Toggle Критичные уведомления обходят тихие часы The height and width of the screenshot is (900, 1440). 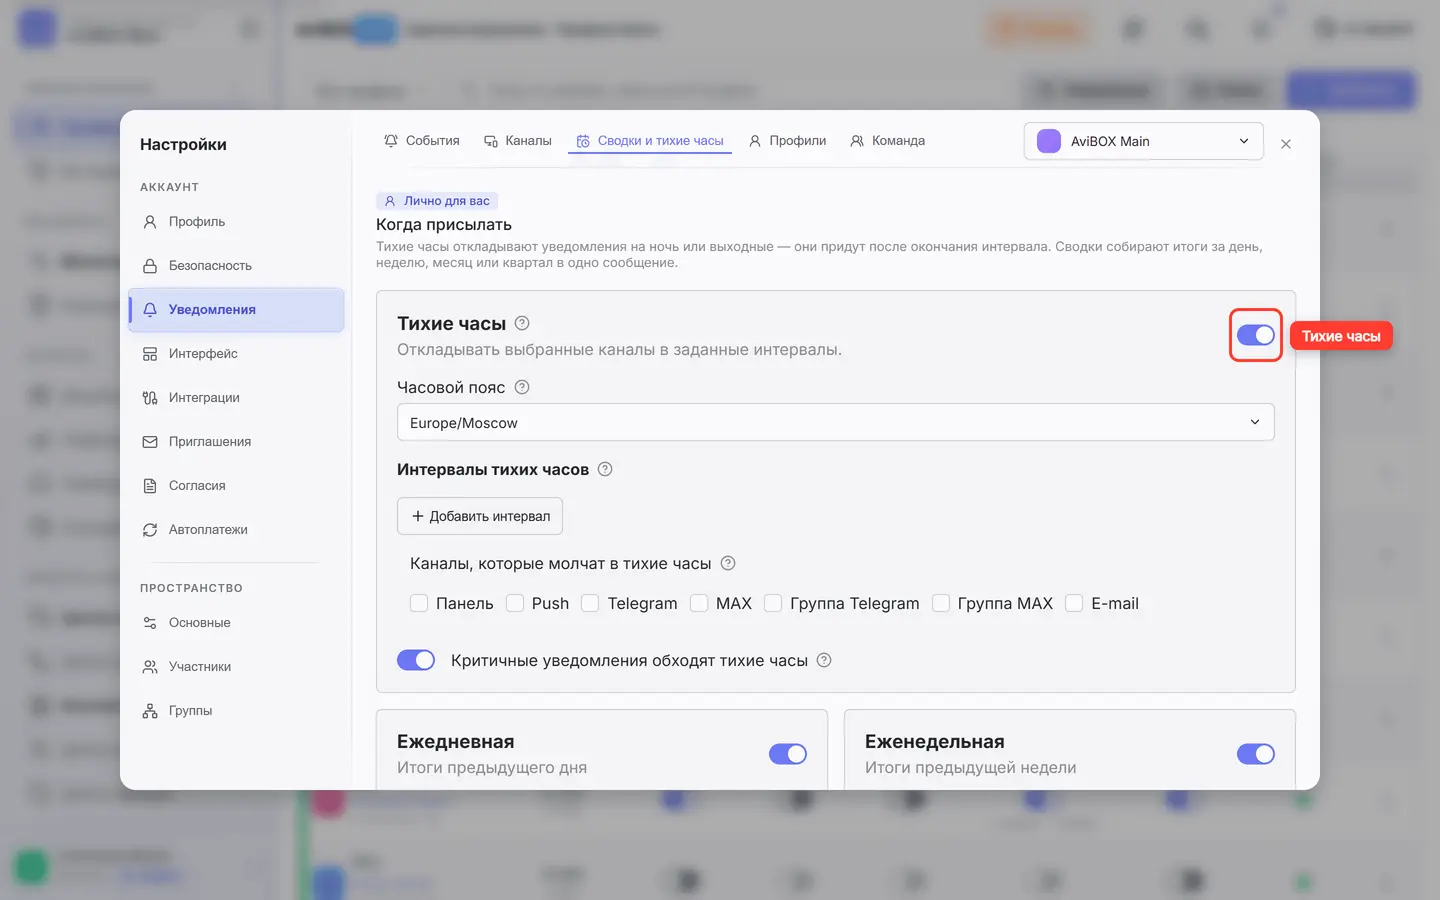tap(416, 660)
